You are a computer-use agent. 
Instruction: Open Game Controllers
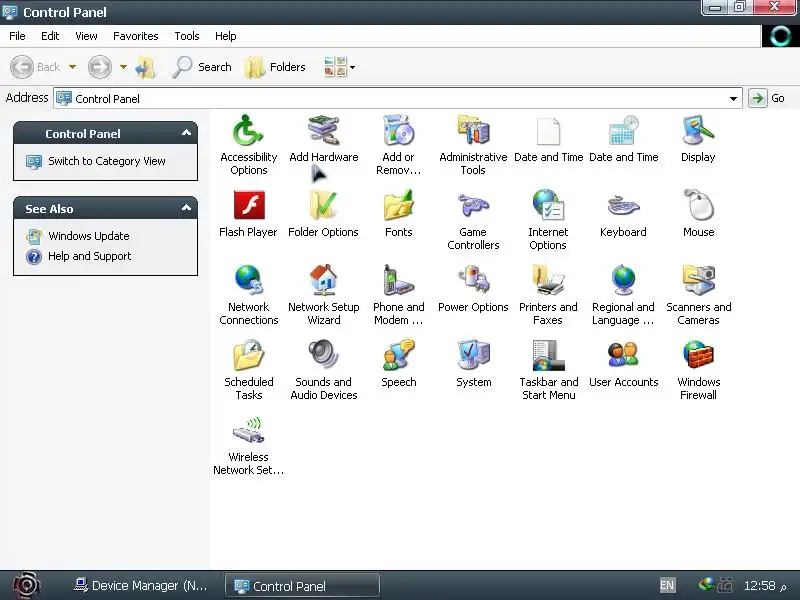click(x=473, y=220)
